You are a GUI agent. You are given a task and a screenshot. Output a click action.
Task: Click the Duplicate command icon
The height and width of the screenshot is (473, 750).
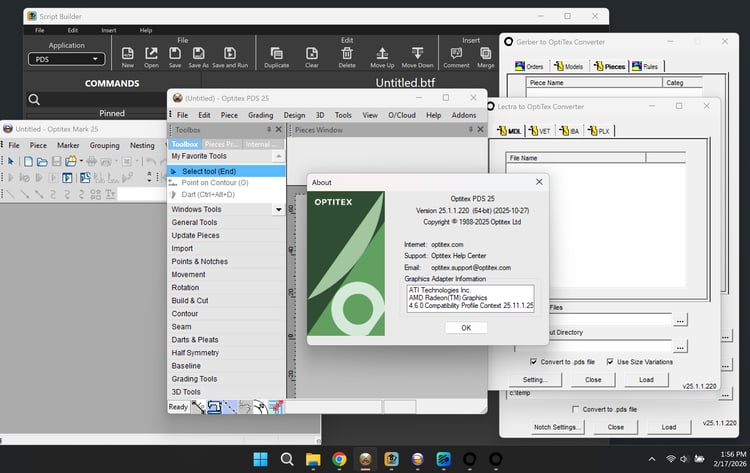pos(277,54)
